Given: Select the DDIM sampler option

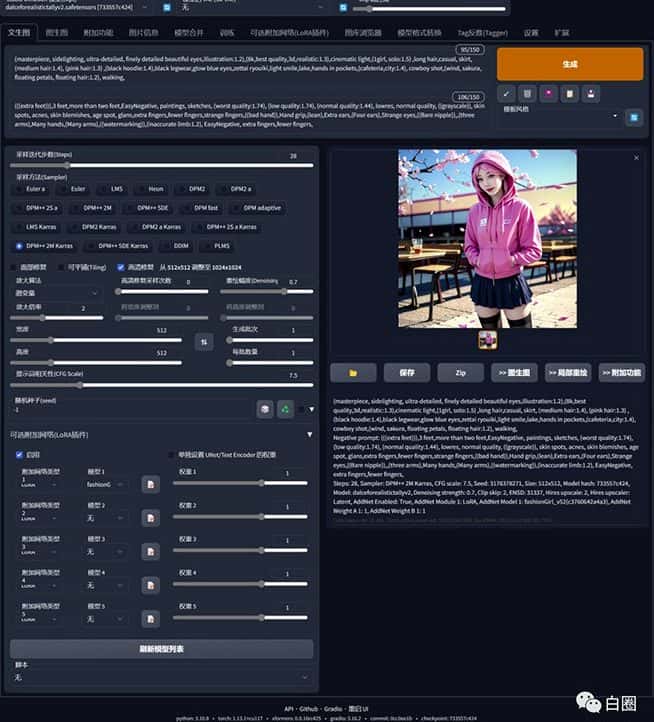Looking at the screenshot, I should (x=180, y=245).
